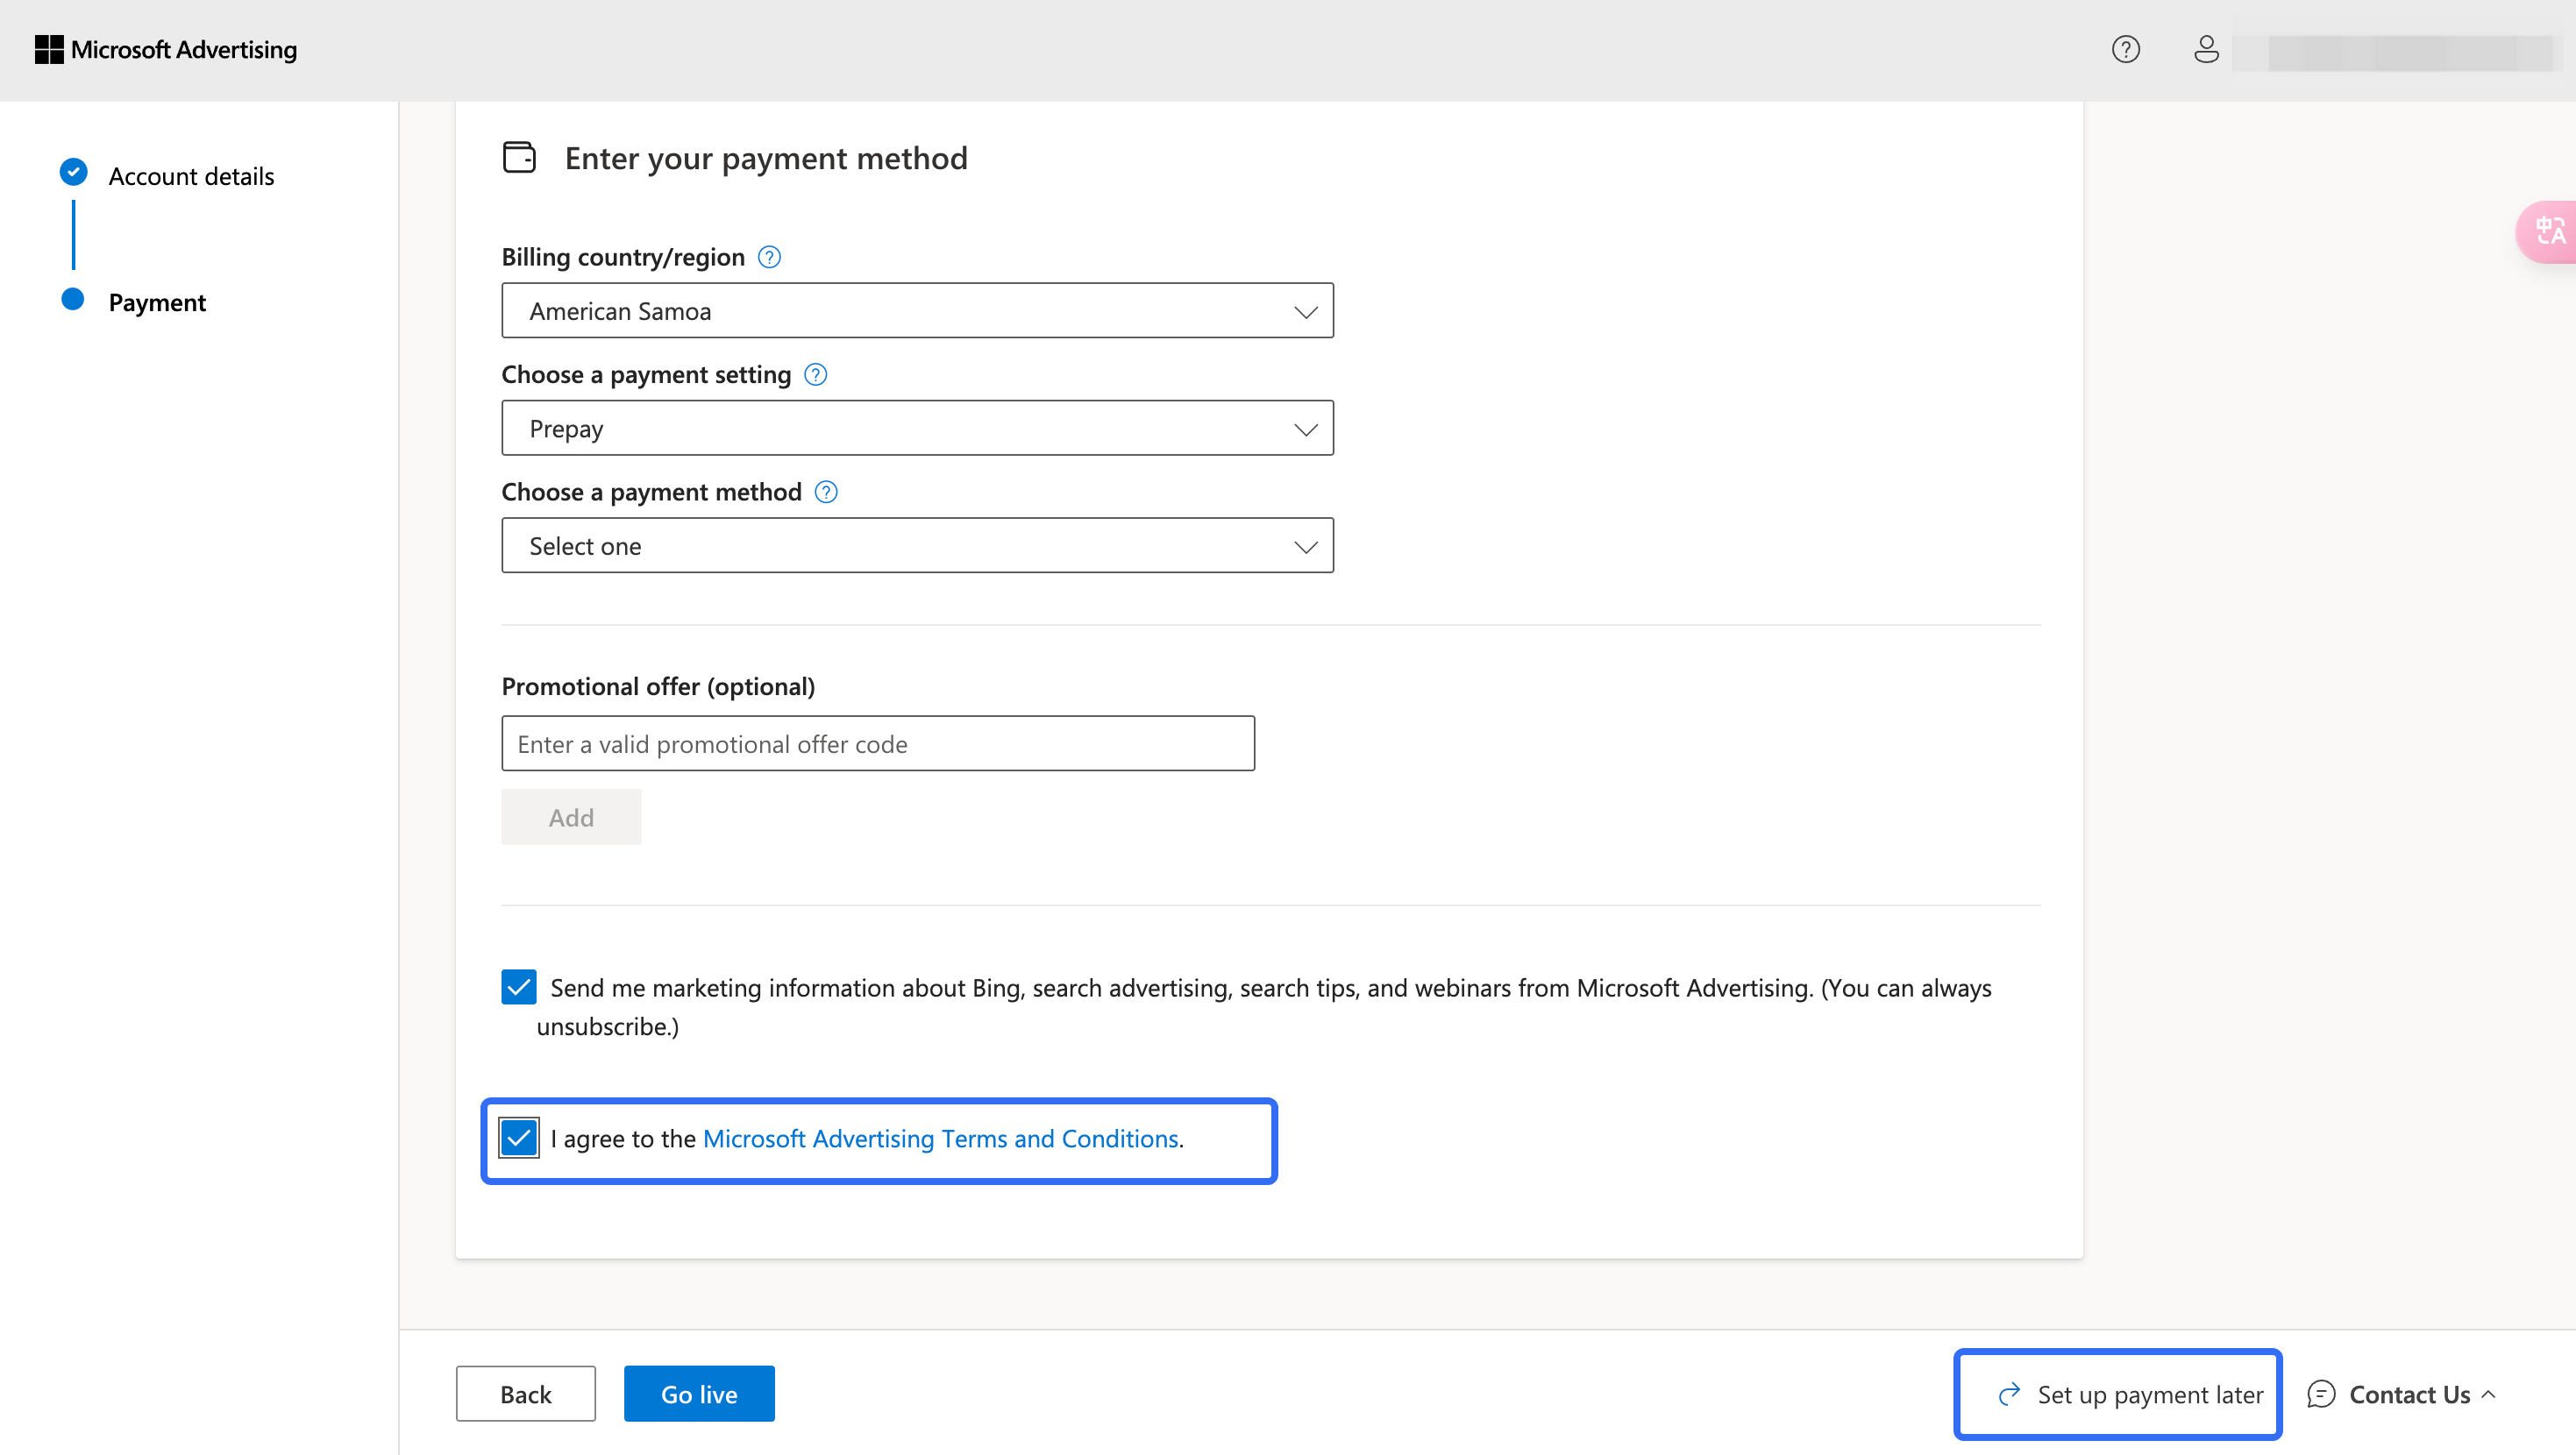The image size is (2576, 1455).
Task: Click the Payment step circle indicator
Action: pos(72,299)
